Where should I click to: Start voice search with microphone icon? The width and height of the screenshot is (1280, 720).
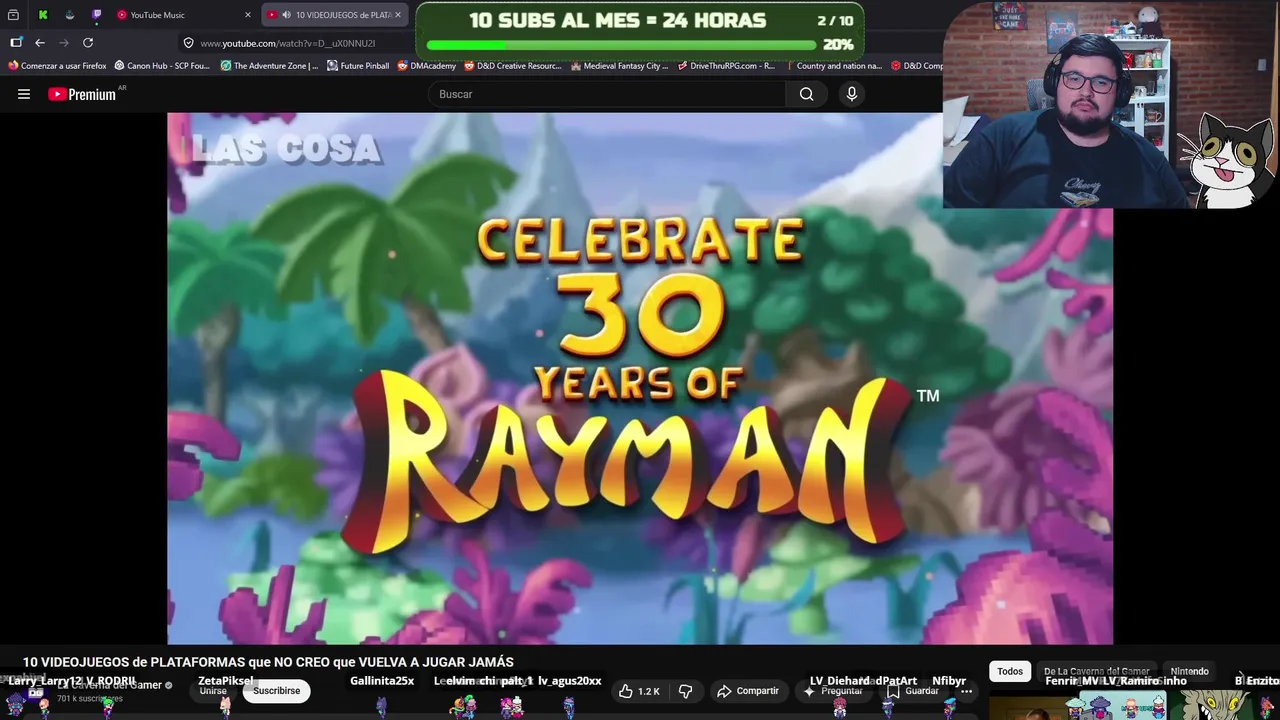852,94
